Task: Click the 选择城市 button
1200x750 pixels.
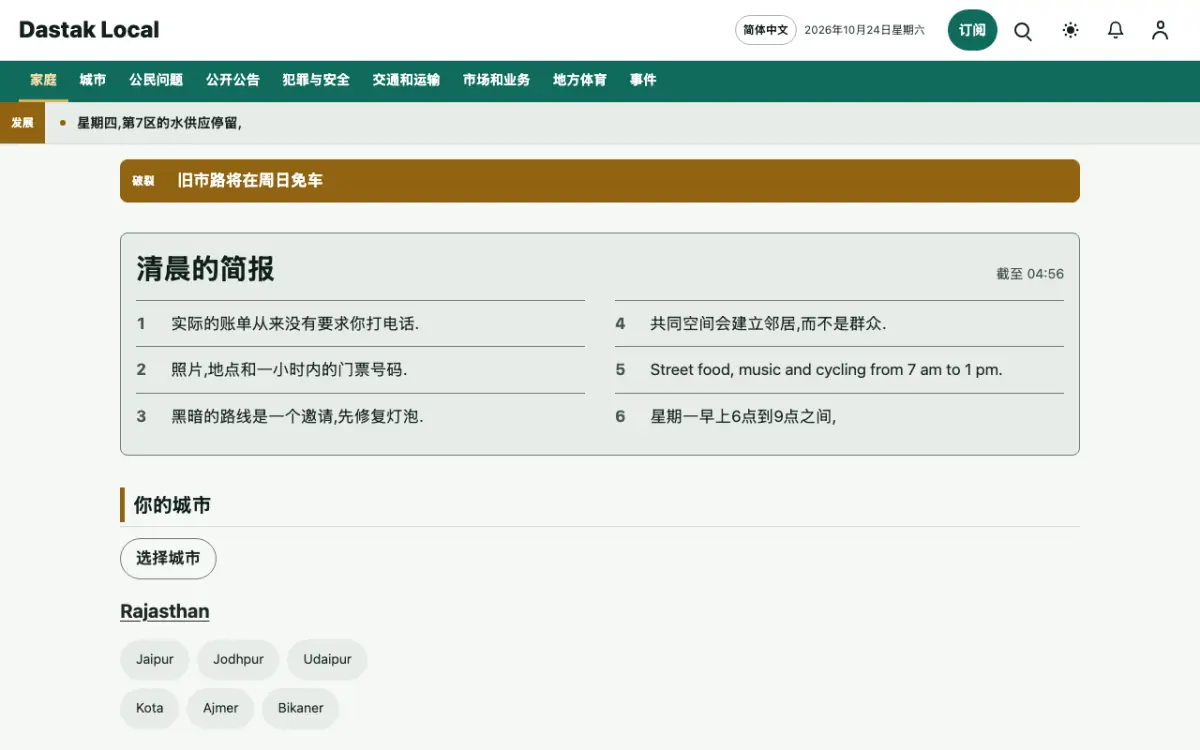Action: point(168,558)
